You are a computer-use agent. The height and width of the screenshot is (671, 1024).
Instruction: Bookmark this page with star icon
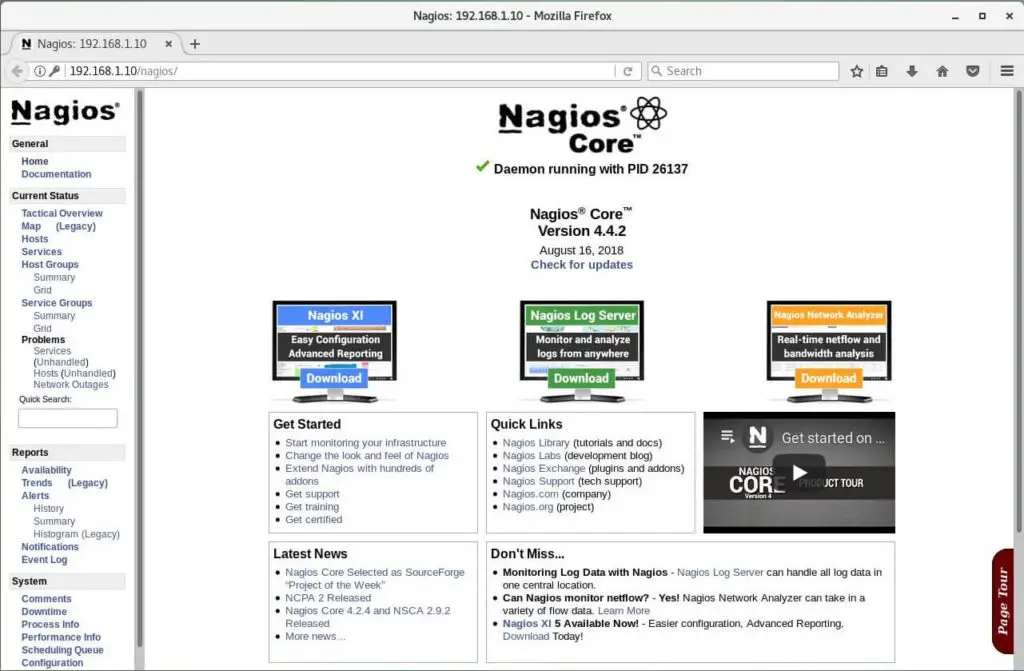coord(857,71)
